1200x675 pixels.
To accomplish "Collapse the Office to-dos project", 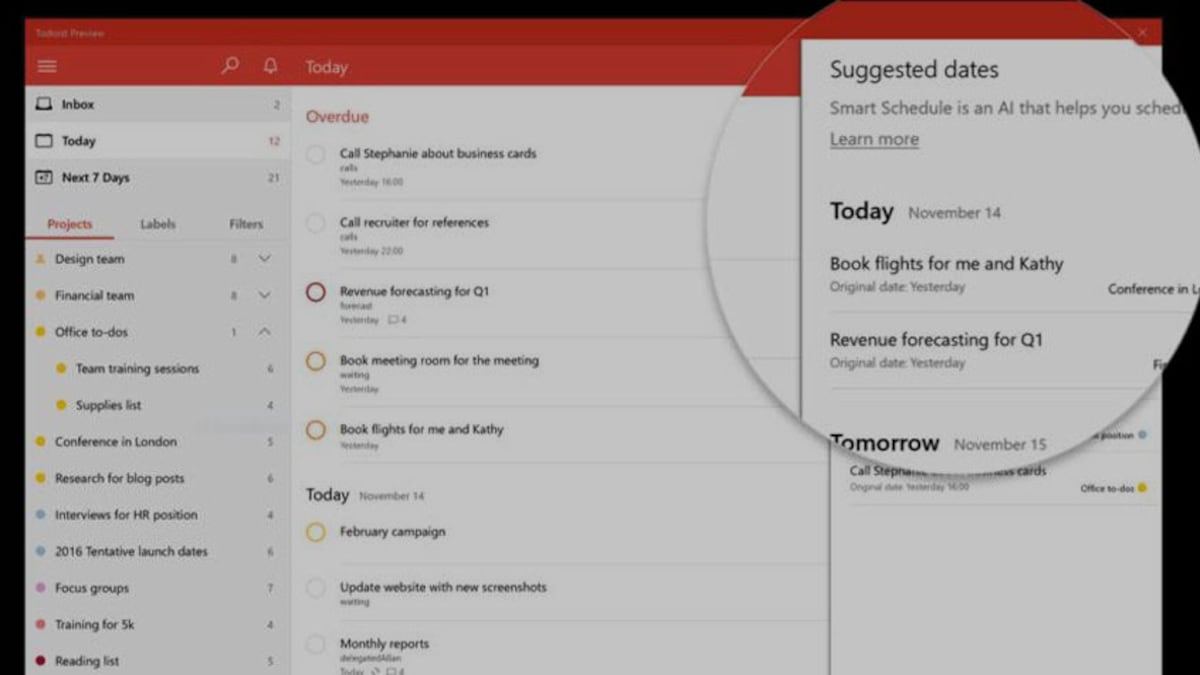I will click(x=264, y=332).
